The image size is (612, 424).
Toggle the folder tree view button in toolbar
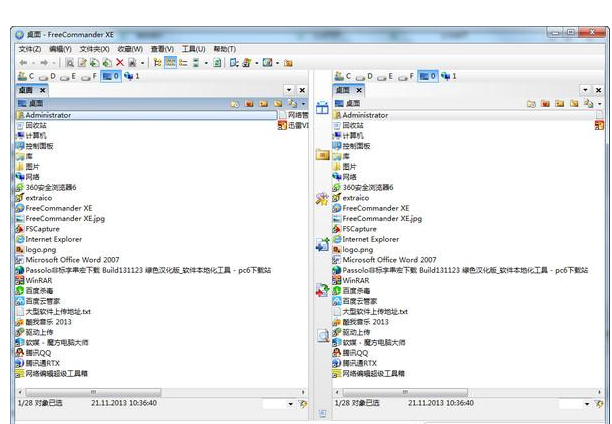click(157, 63)
